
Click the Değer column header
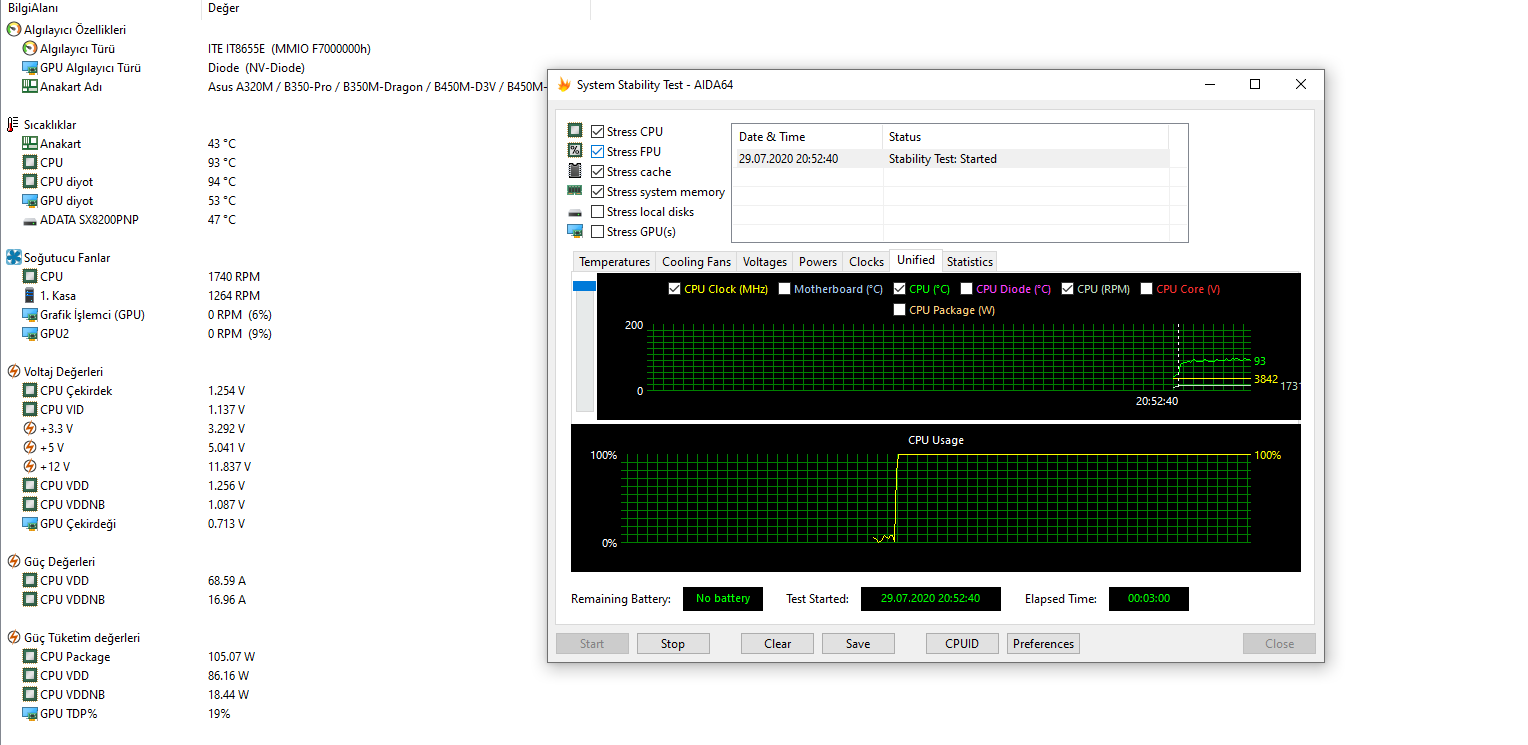pos(395,8)
